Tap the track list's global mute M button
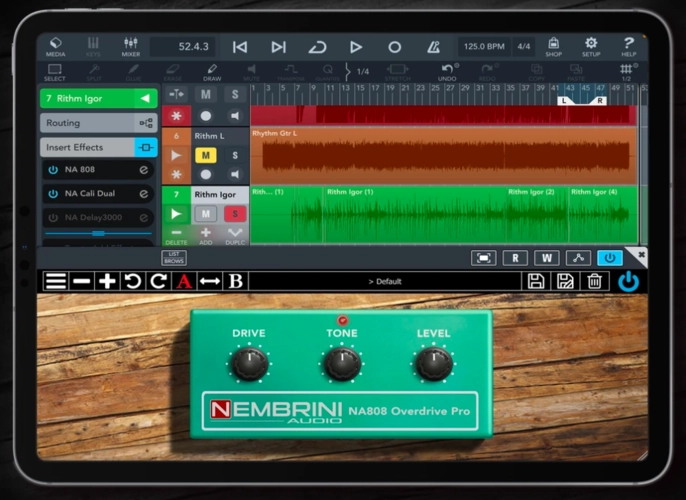The height and width of the screenshot is (500, 686). point(206,94)
